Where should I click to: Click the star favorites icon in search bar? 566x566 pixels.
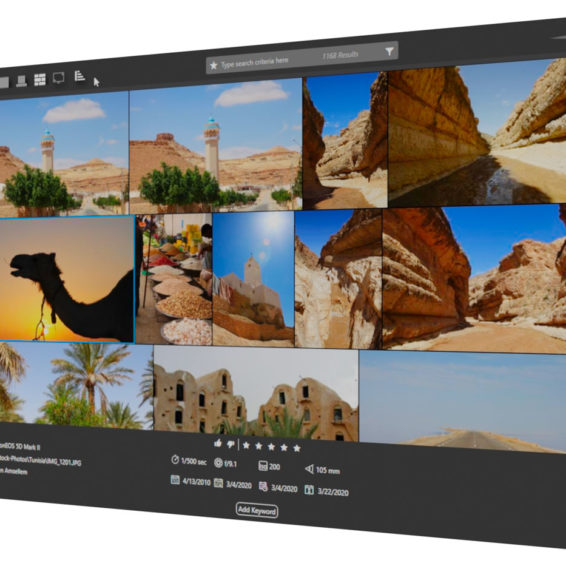[214, 66]
